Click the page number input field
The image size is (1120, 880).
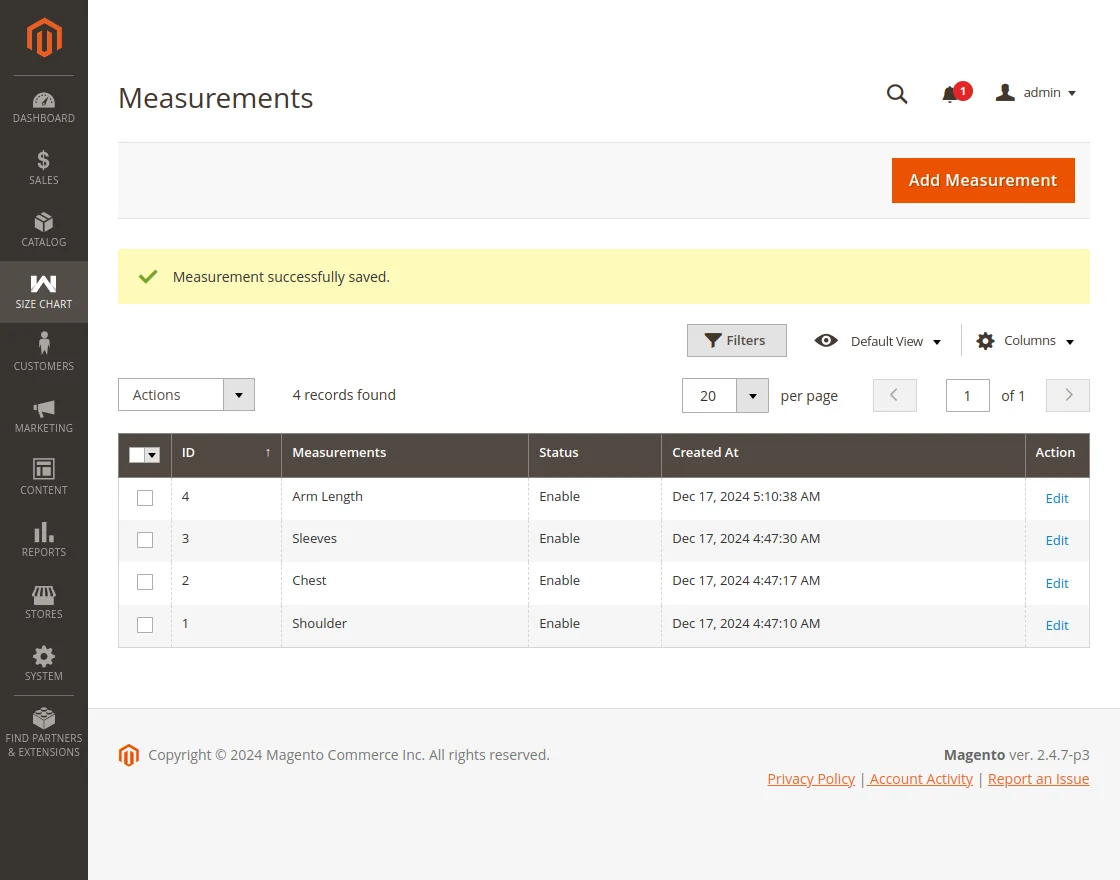click(x=967, y=396)
